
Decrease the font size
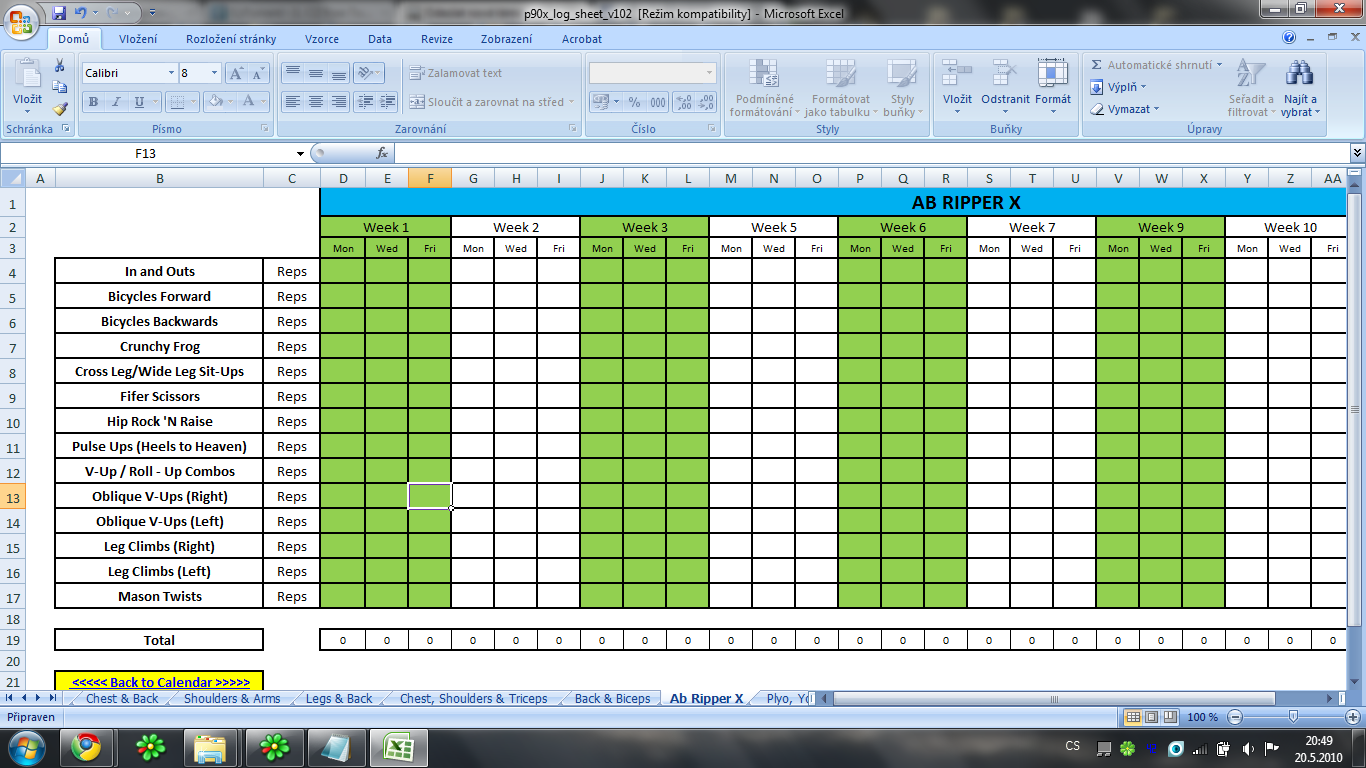tap(258, 73)
